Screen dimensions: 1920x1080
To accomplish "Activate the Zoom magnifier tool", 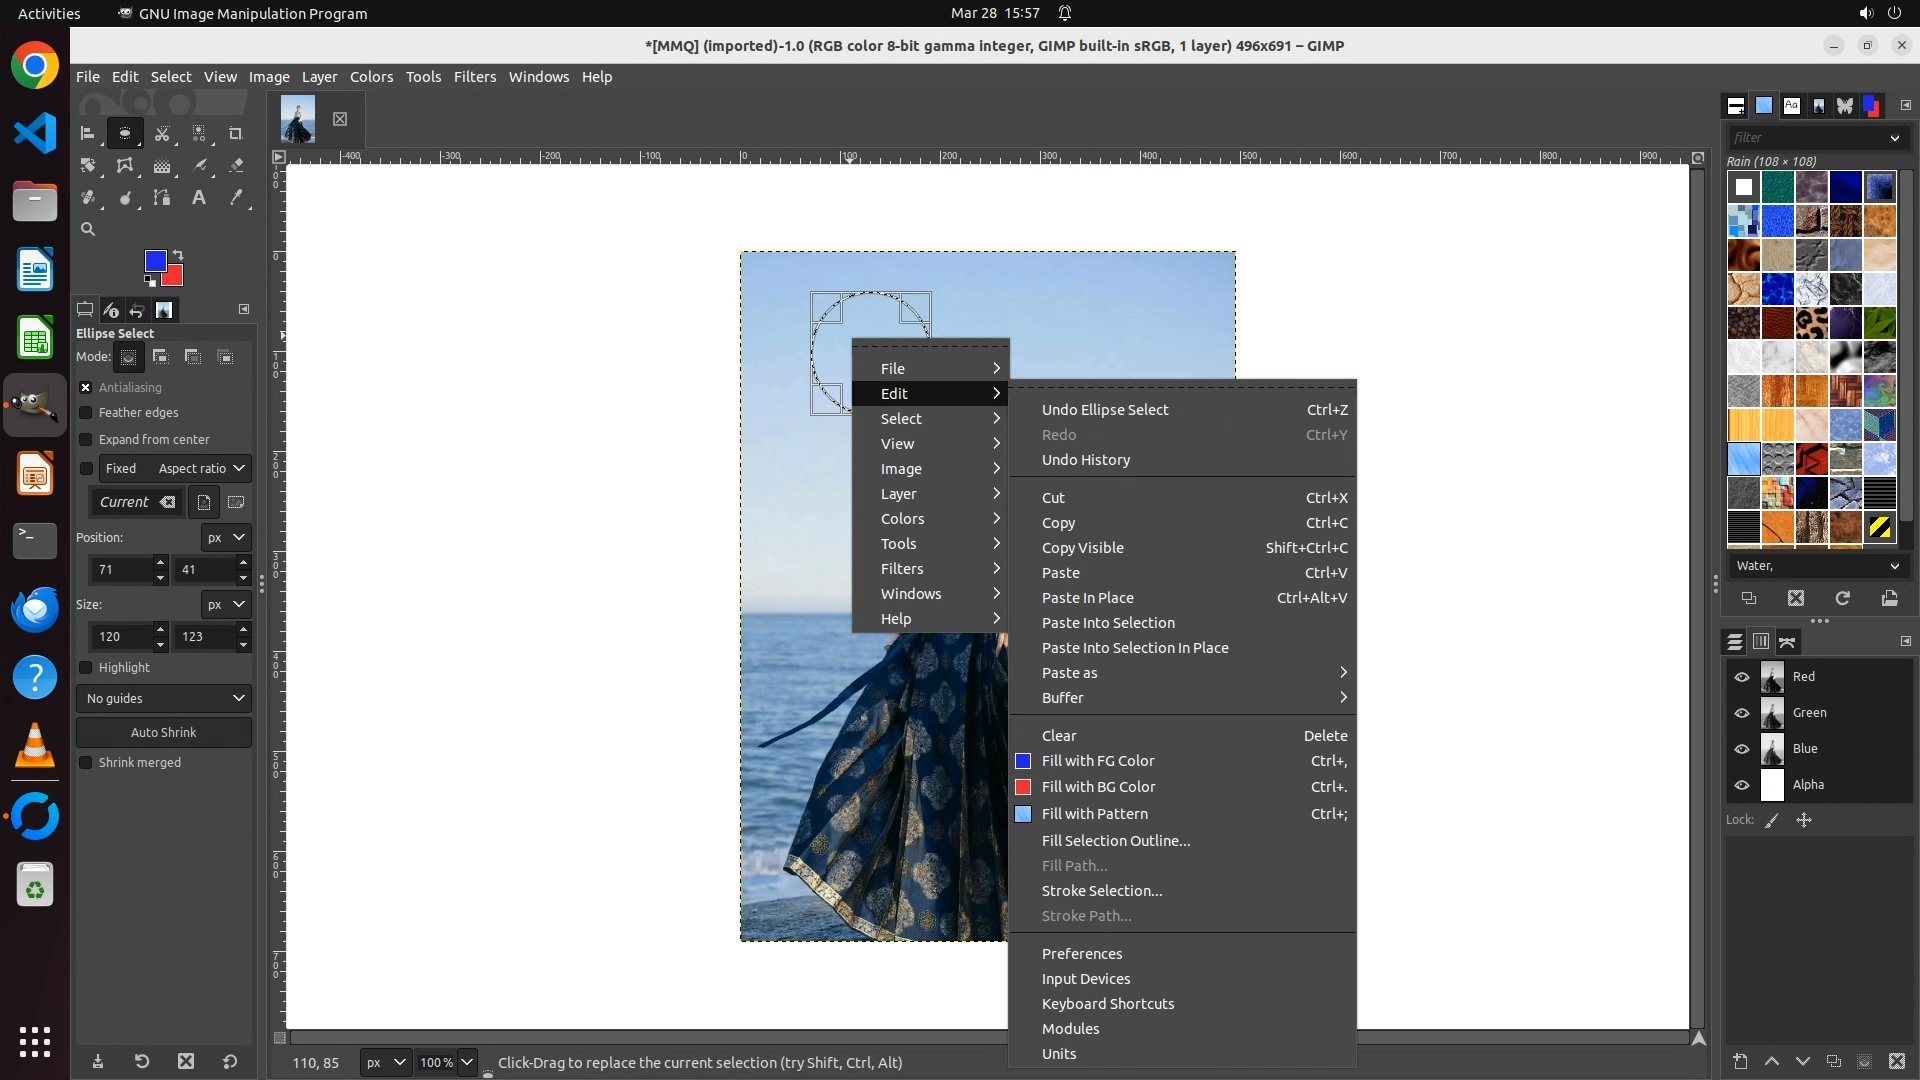I will coord(88,229).
